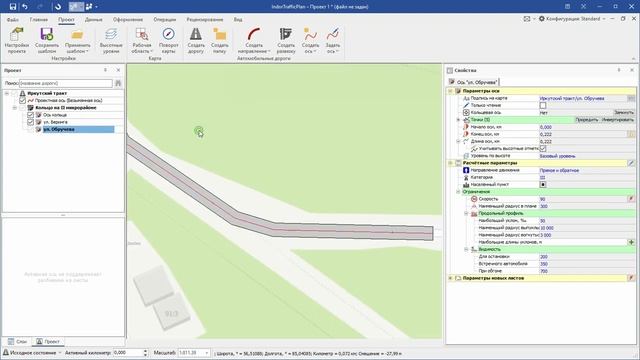Open Применить шаблон dropdown button
Screen dimensions: 640x360
(x=78, y=40)
